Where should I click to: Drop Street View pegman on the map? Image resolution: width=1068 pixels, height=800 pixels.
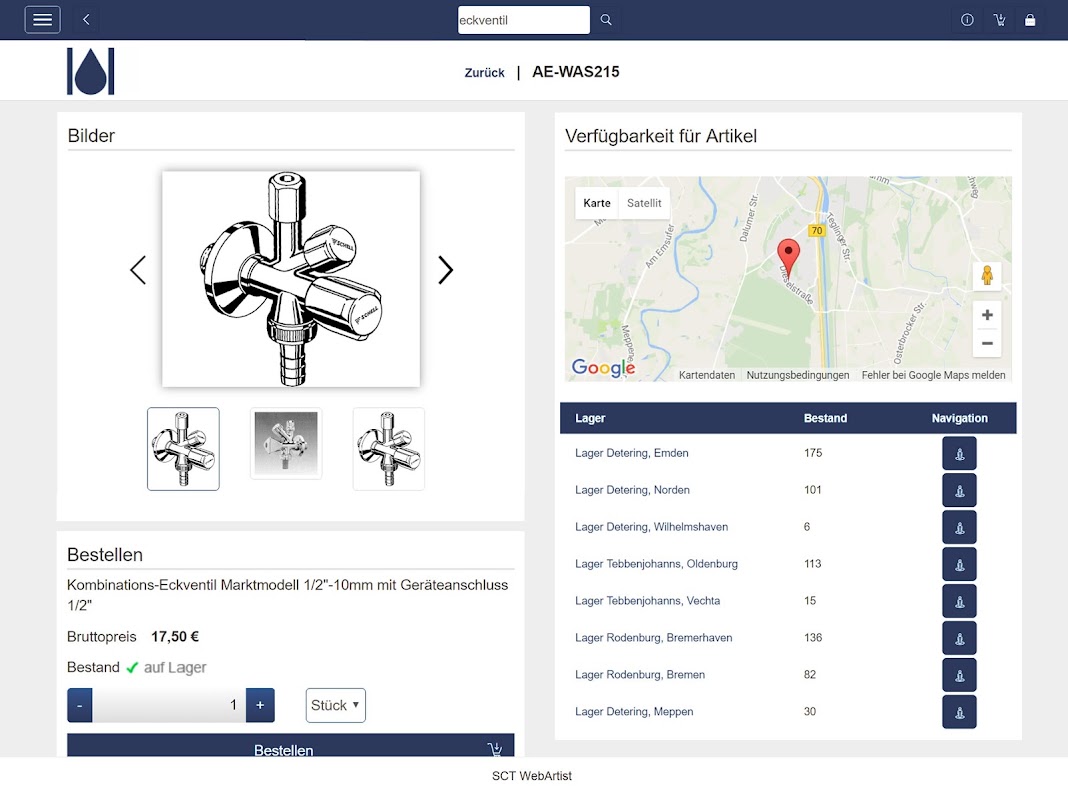[986, 276]
